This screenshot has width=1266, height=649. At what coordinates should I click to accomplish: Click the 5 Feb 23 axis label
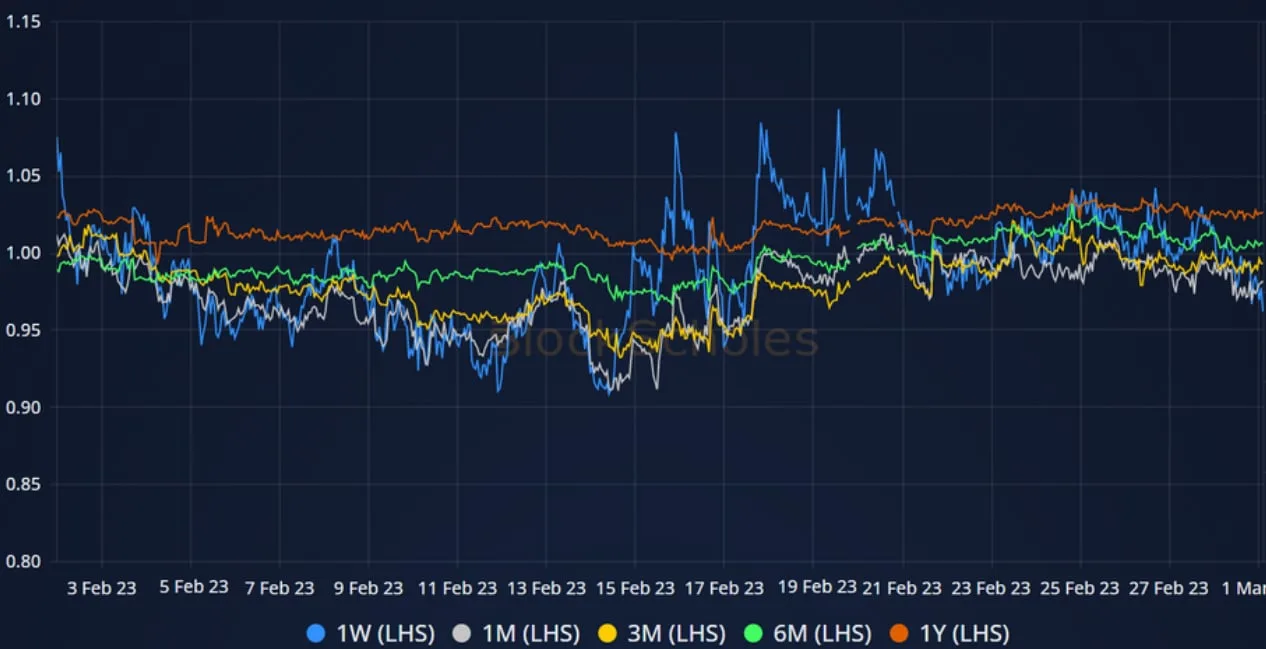pos(193,587)
